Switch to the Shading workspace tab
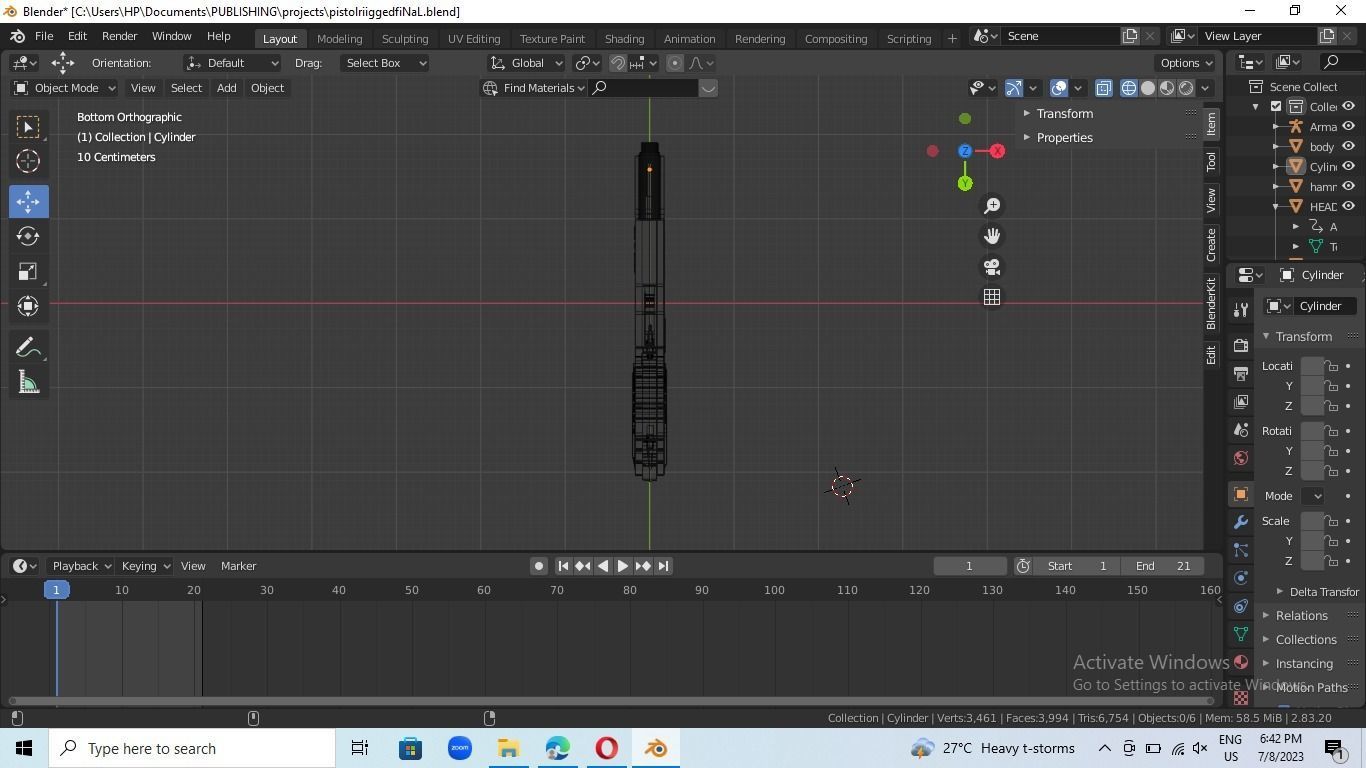 [624, 38]
